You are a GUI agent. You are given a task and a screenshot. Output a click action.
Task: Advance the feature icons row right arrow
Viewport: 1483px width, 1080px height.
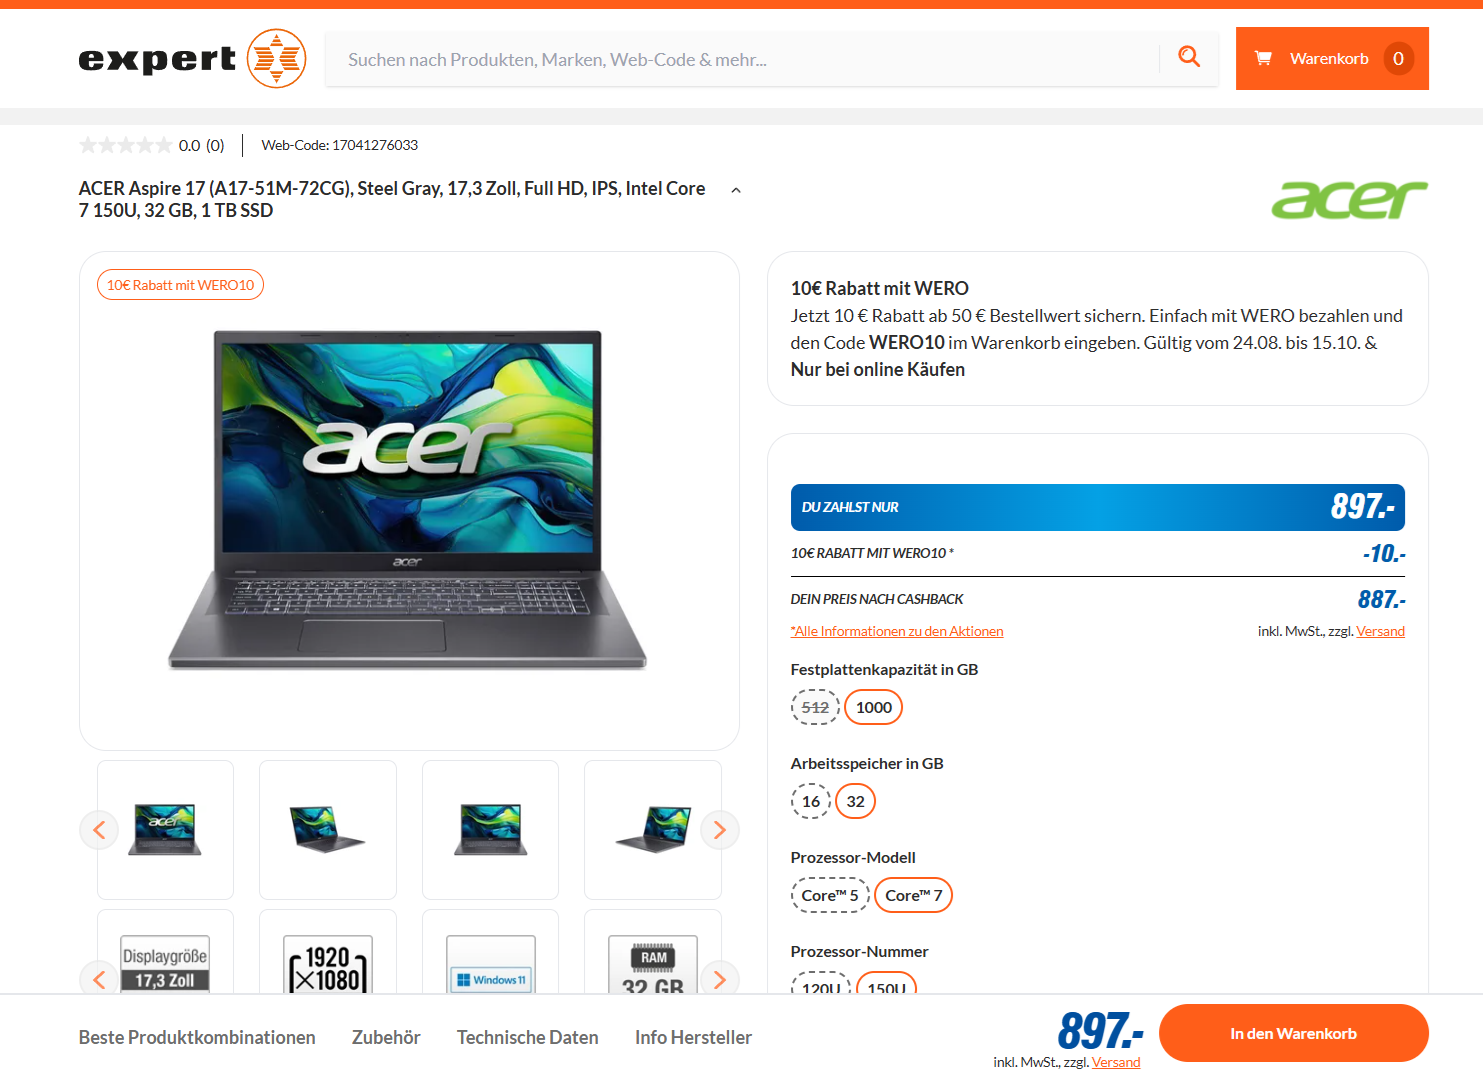[720, 979]
